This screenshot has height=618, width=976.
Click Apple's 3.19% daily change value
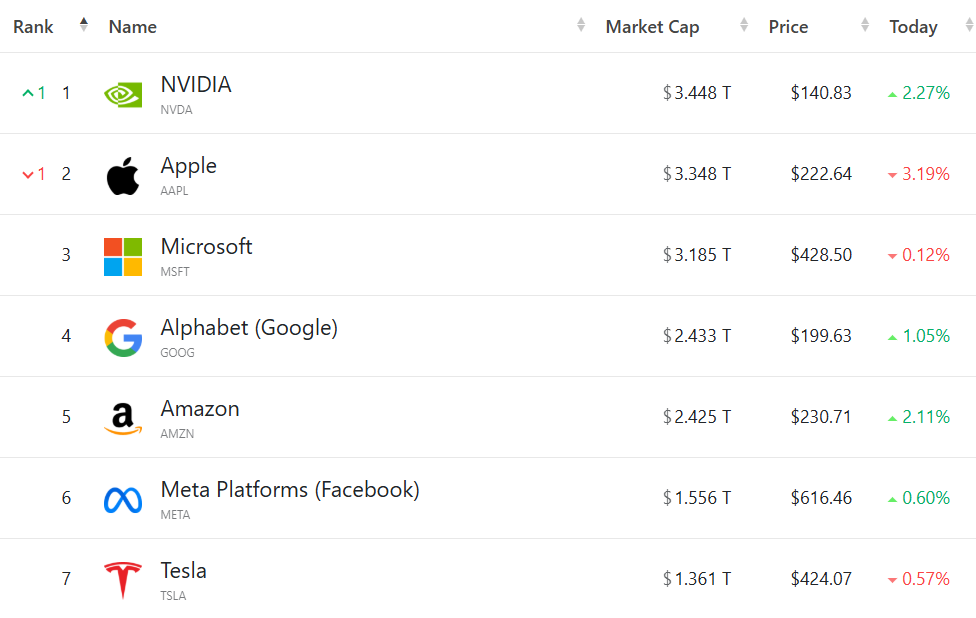925,174
